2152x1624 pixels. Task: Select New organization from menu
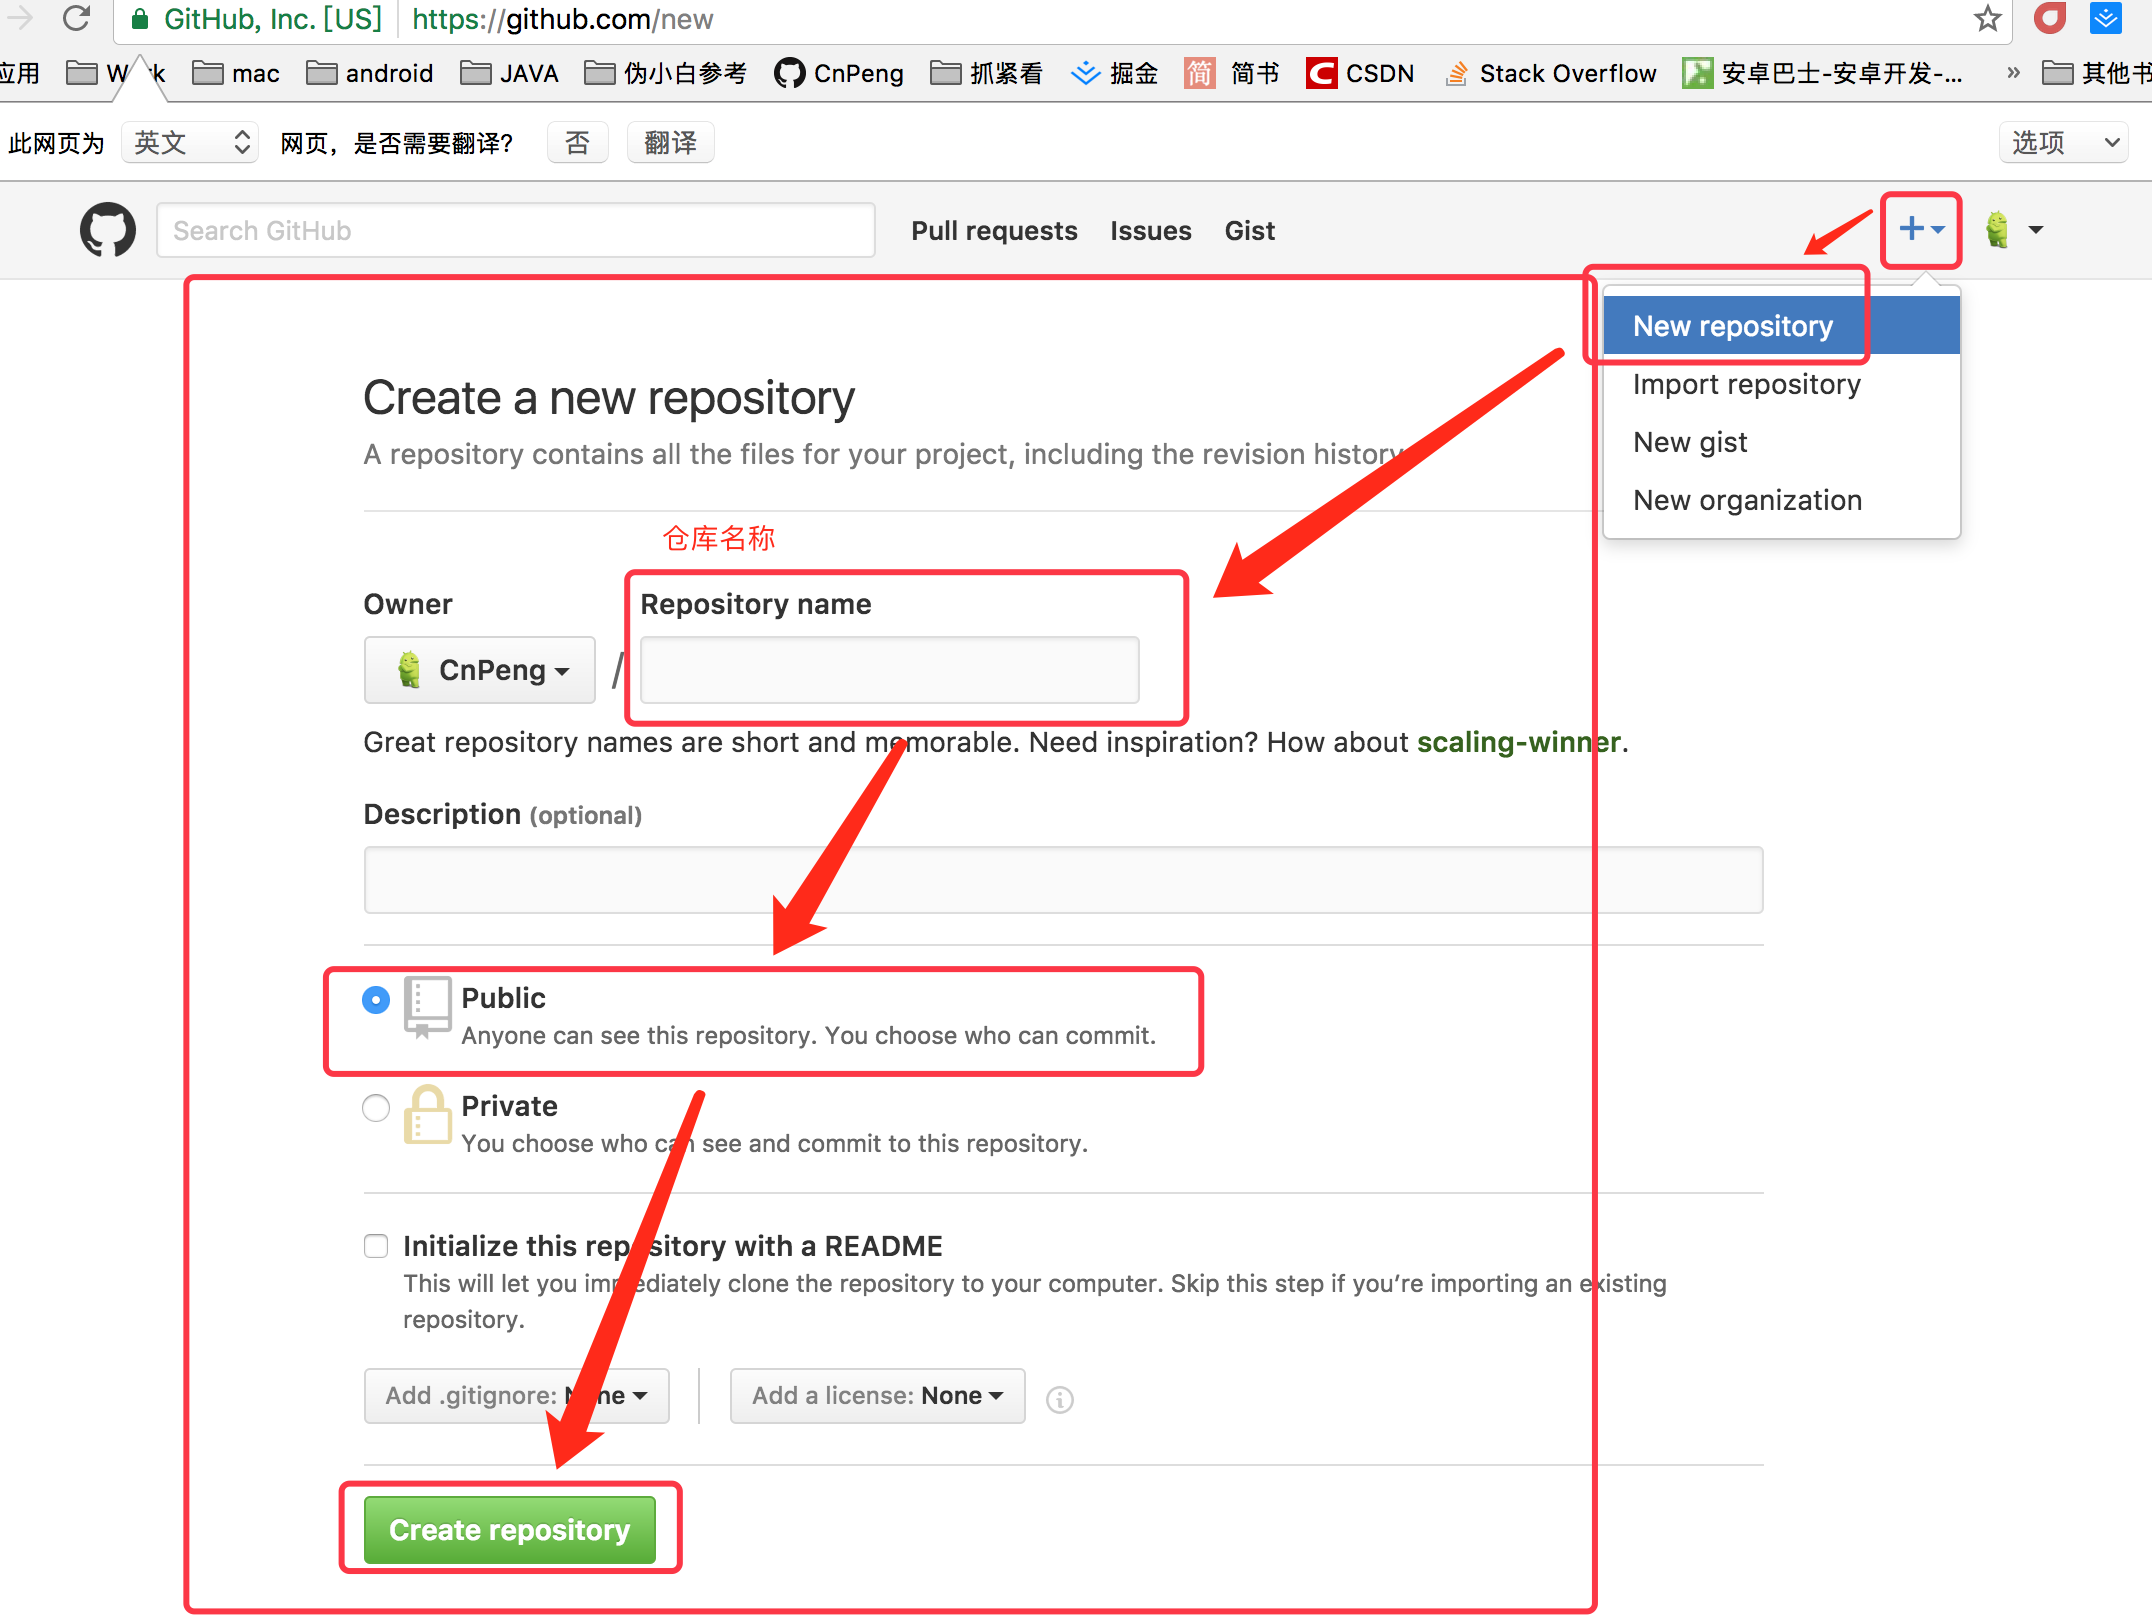[x=1781, y=500]
